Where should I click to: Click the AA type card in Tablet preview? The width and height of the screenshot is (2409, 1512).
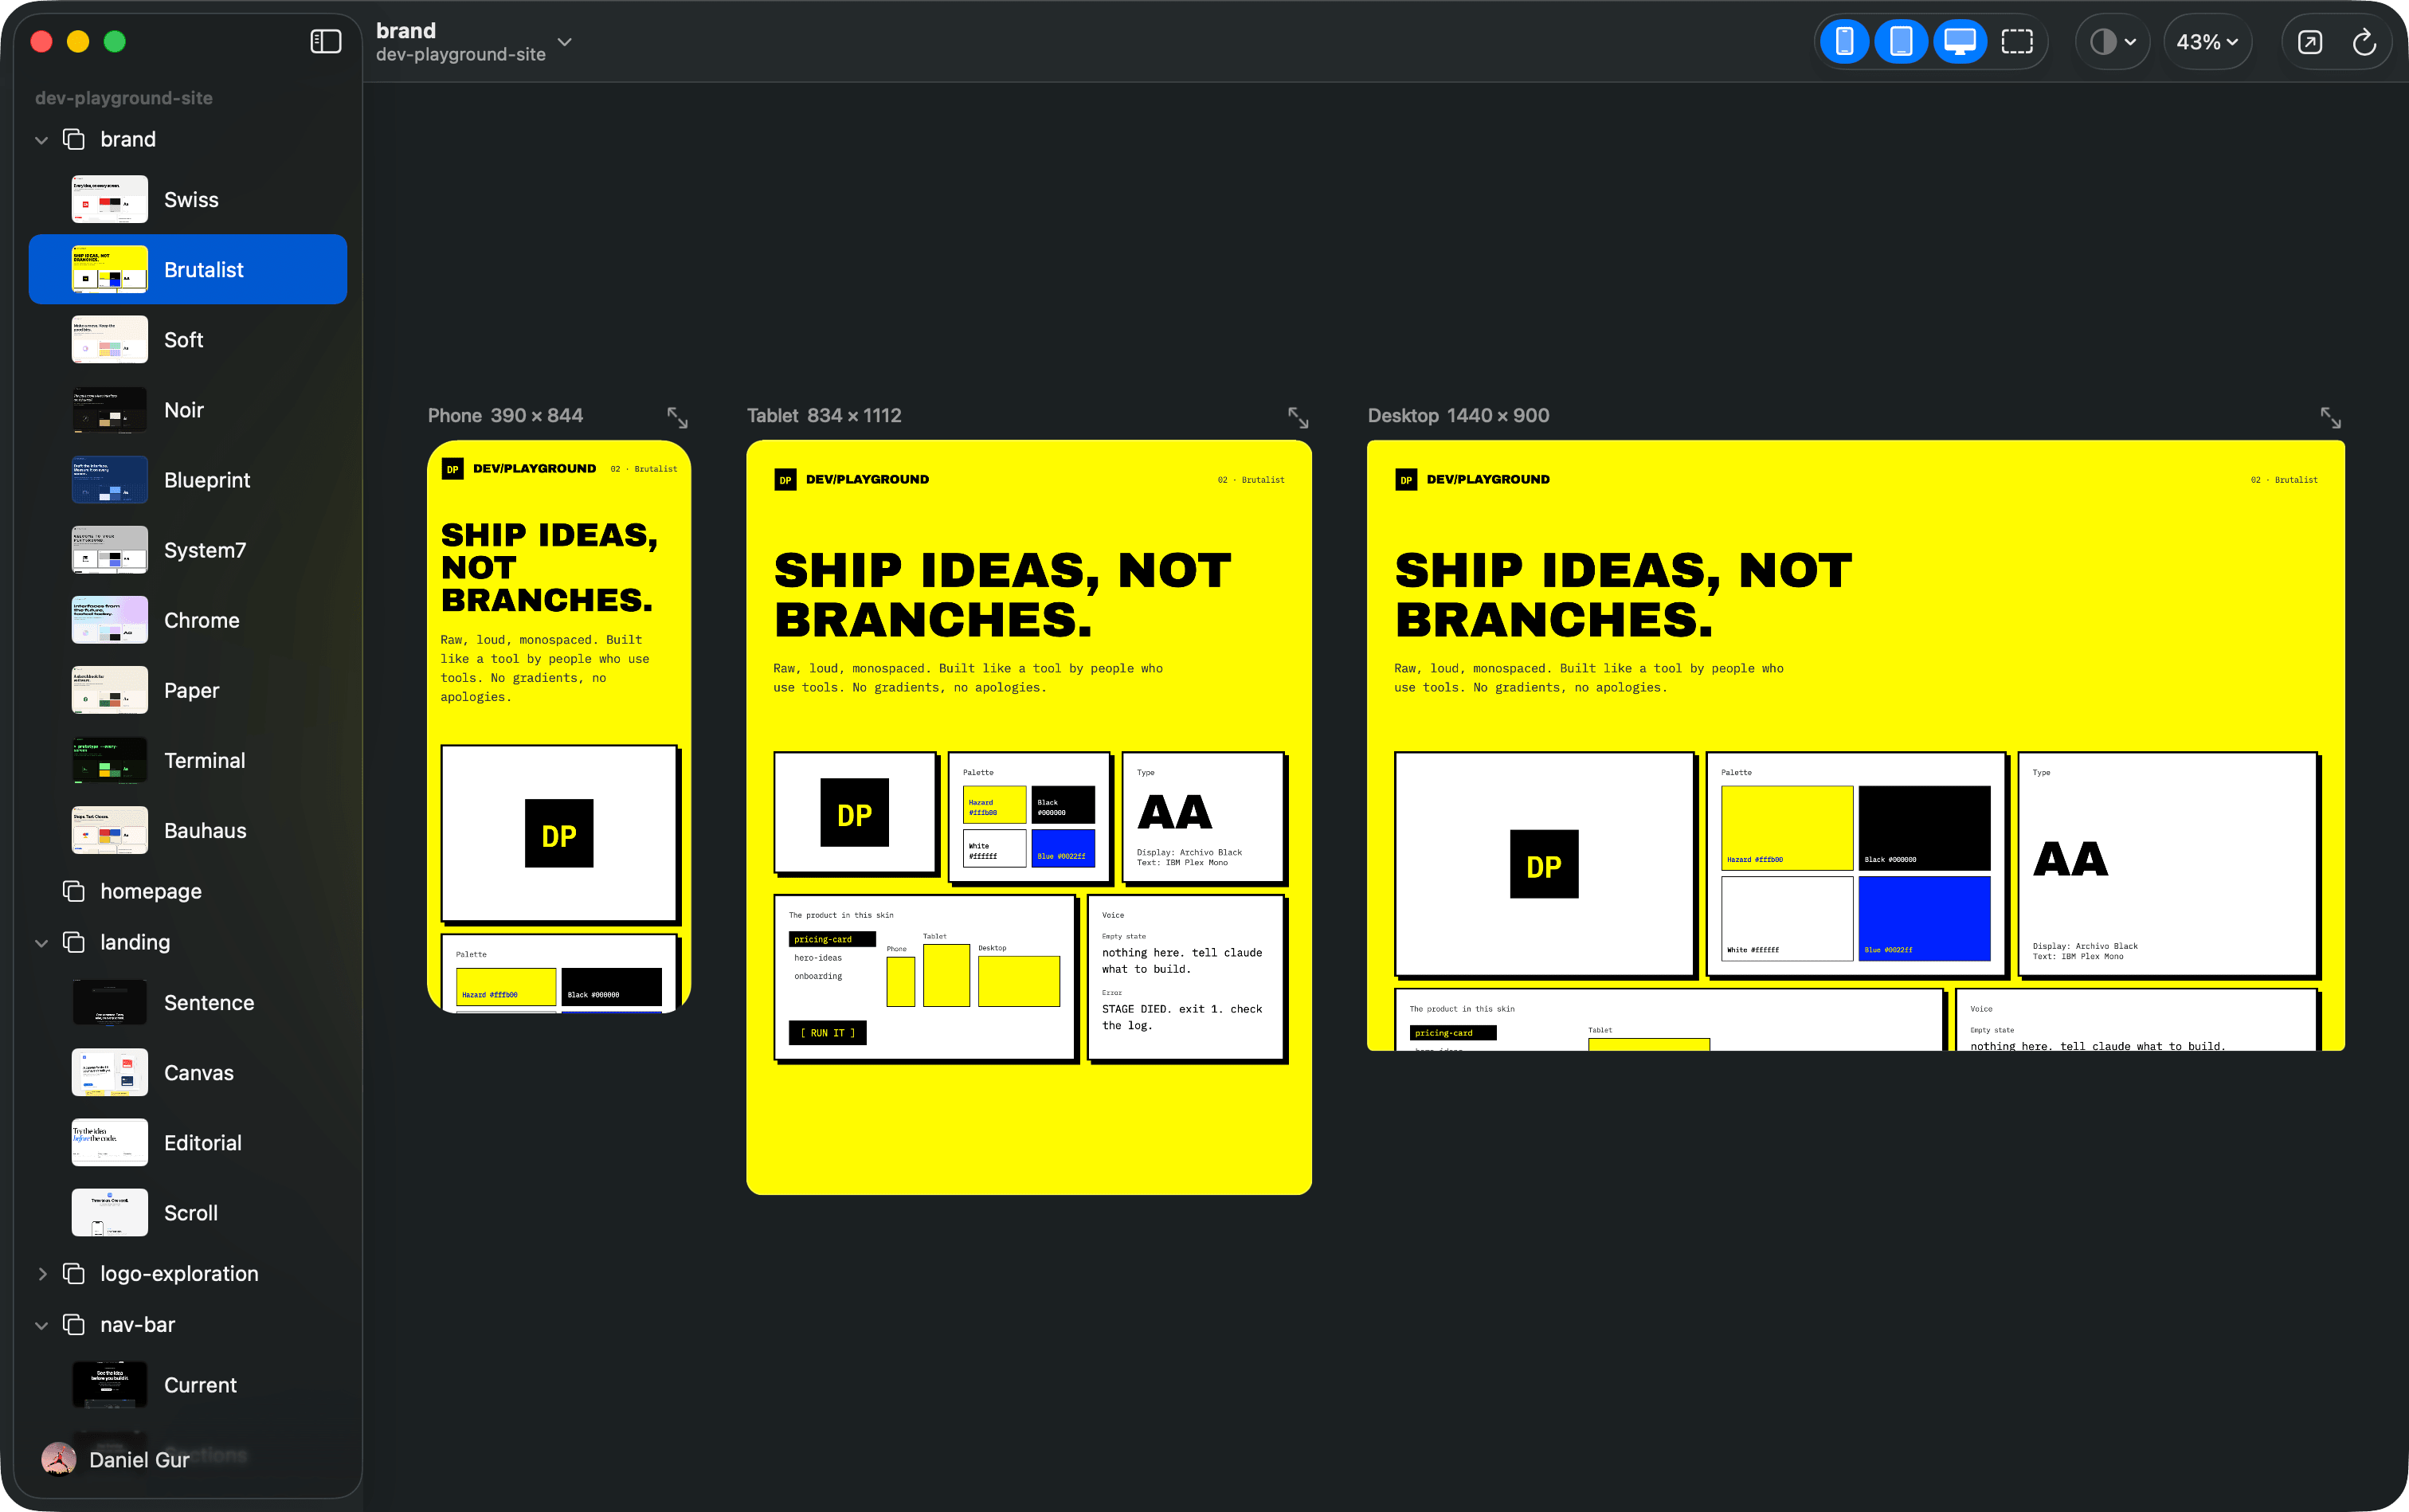[1203, 817]
